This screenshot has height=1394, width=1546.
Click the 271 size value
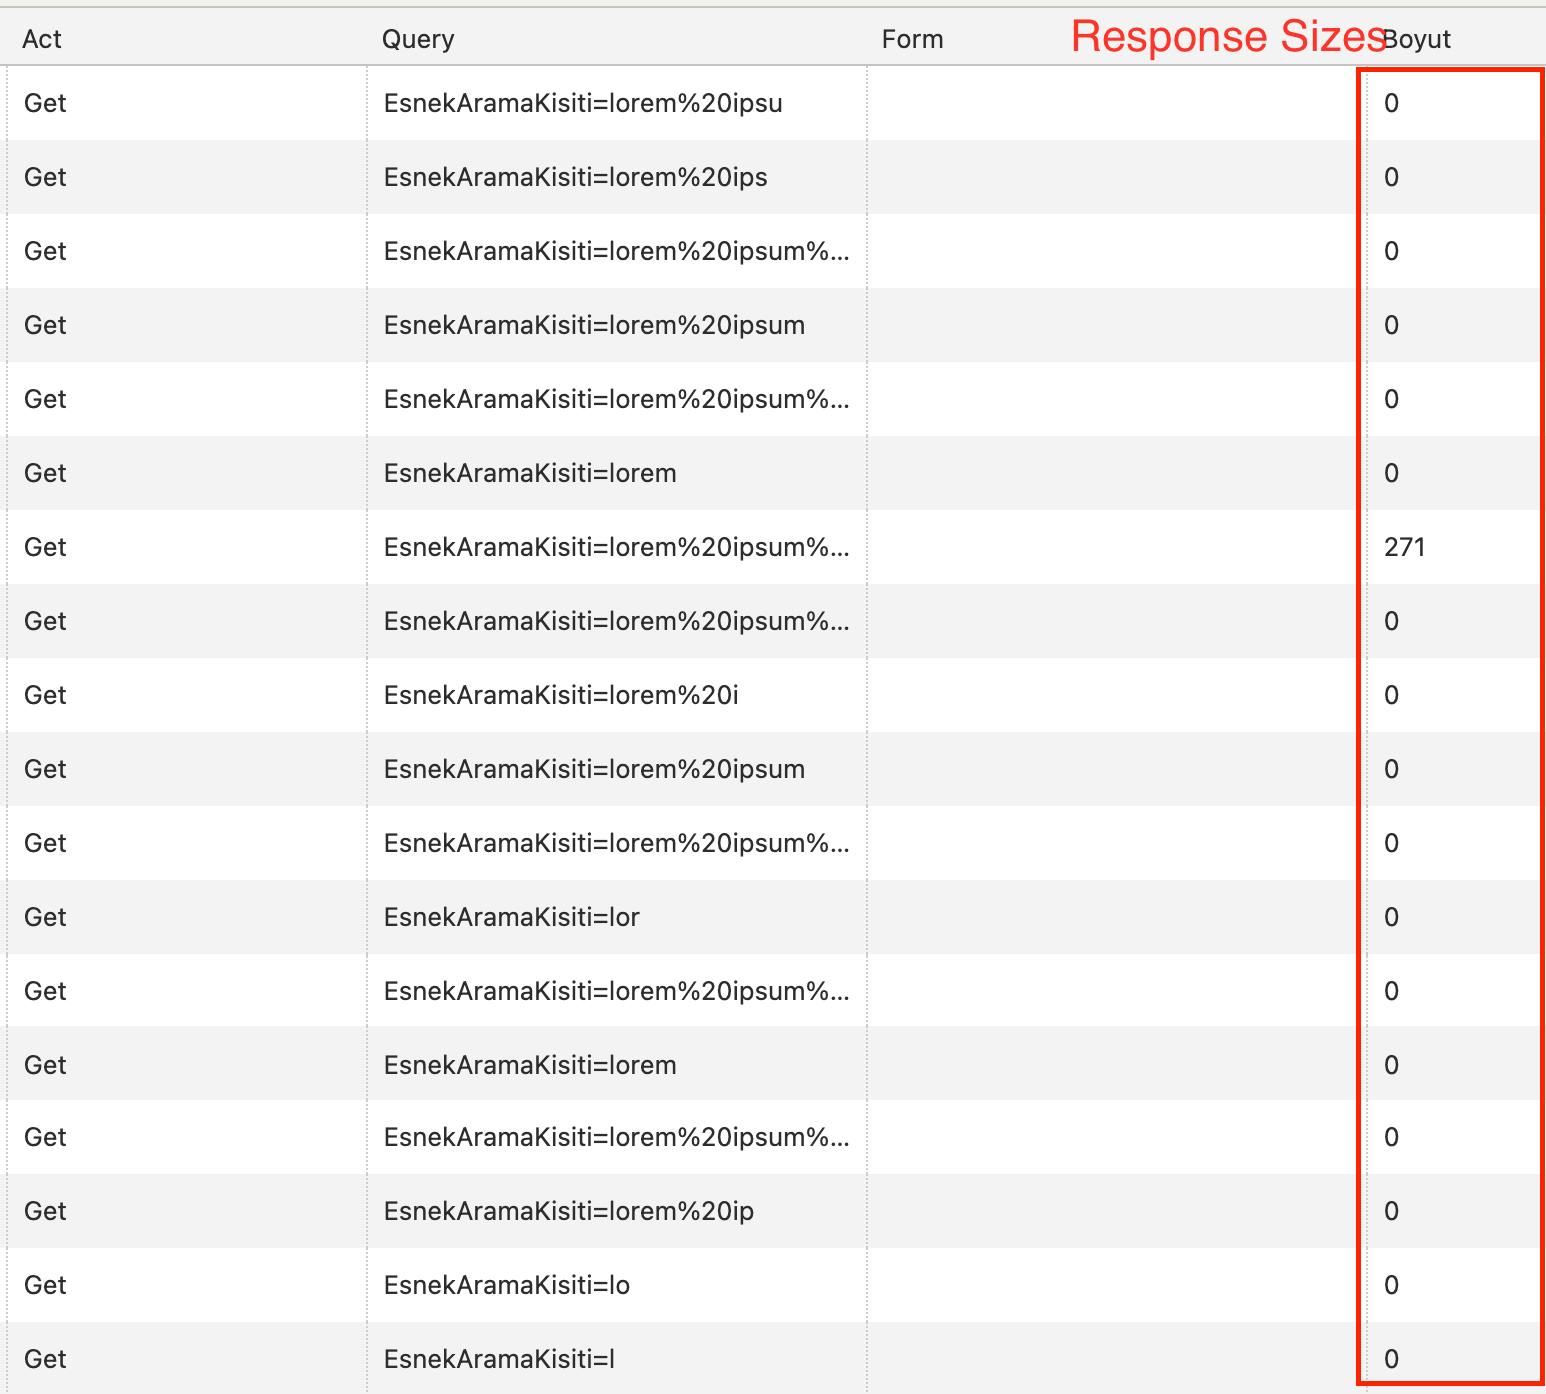[1405, 547]
